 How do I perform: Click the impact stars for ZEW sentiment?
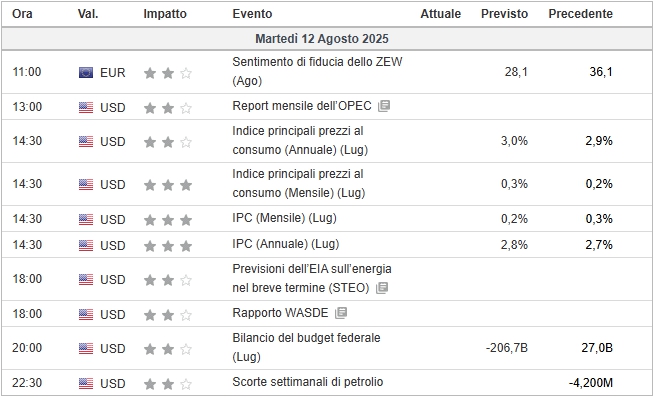168,73
